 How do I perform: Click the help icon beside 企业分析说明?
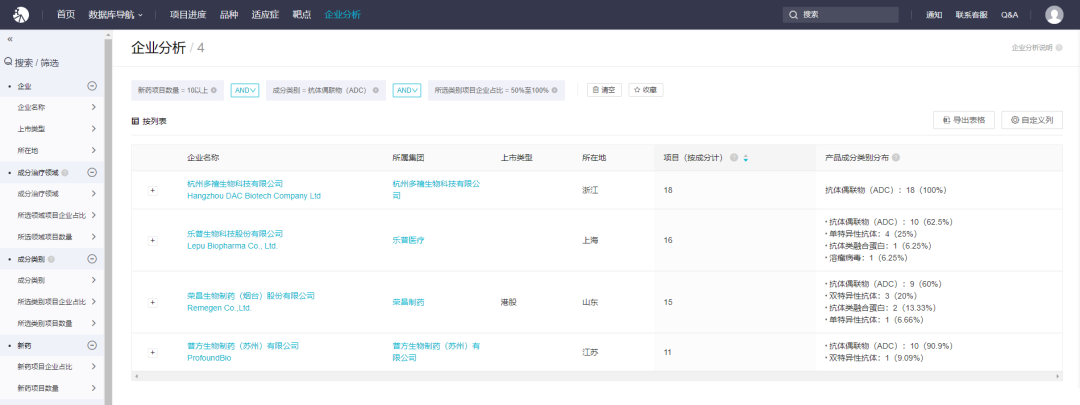1058,48
